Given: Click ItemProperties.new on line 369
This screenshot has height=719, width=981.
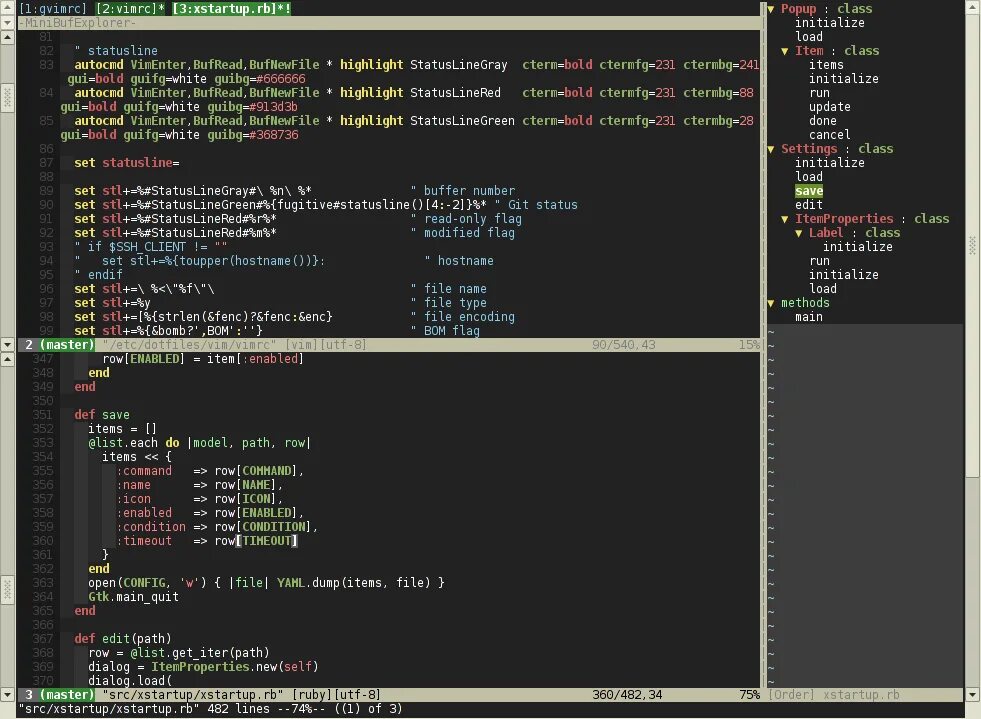Looking at the screenshot, I should 214,667.
